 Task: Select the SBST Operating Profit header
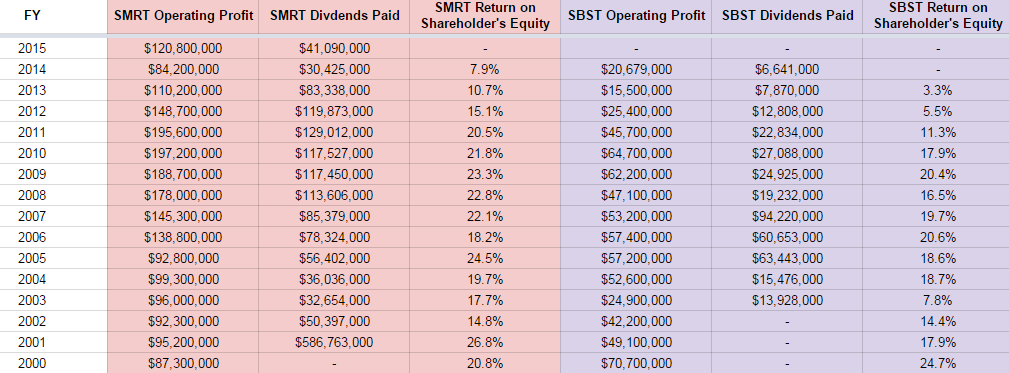click(636, 16)
